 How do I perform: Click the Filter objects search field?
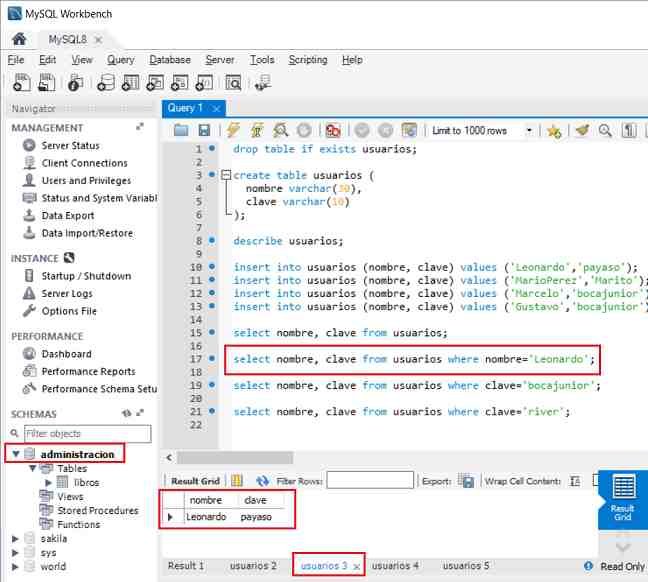86,434
